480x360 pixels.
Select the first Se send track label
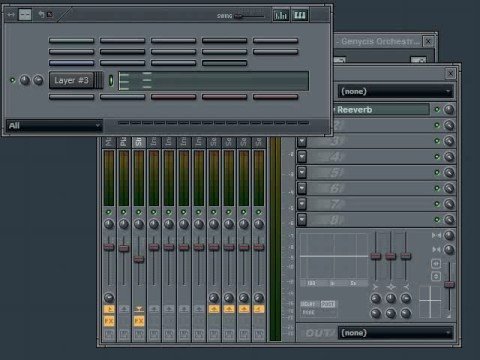click(x=214, y=142)
